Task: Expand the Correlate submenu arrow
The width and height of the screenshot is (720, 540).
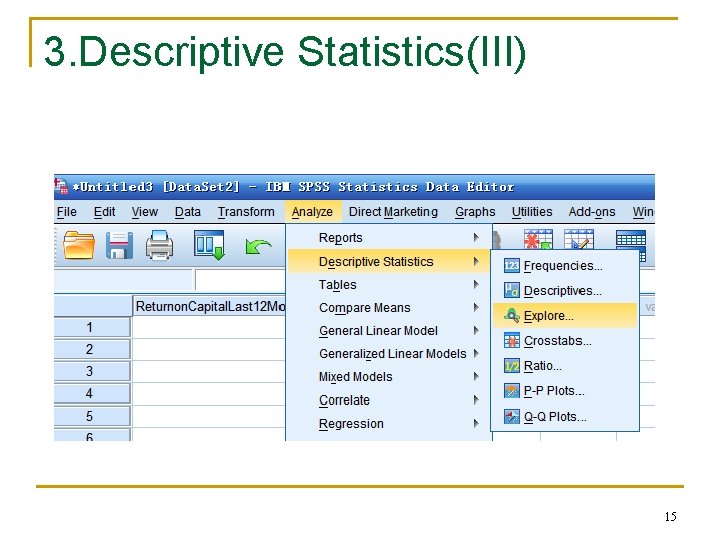Action: click(x=476, y=400)
